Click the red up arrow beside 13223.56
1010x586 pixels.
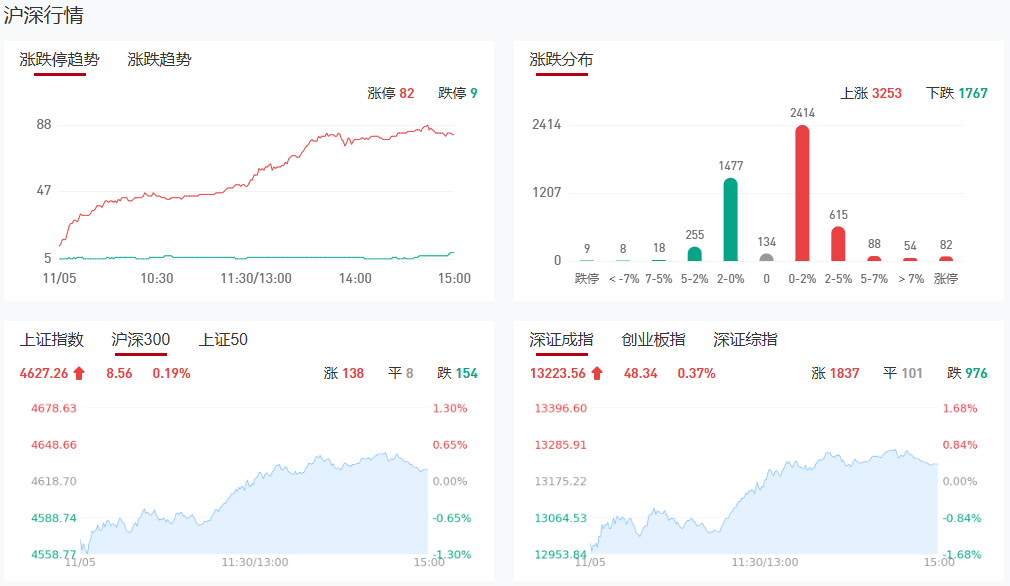[x=597, y=374]
